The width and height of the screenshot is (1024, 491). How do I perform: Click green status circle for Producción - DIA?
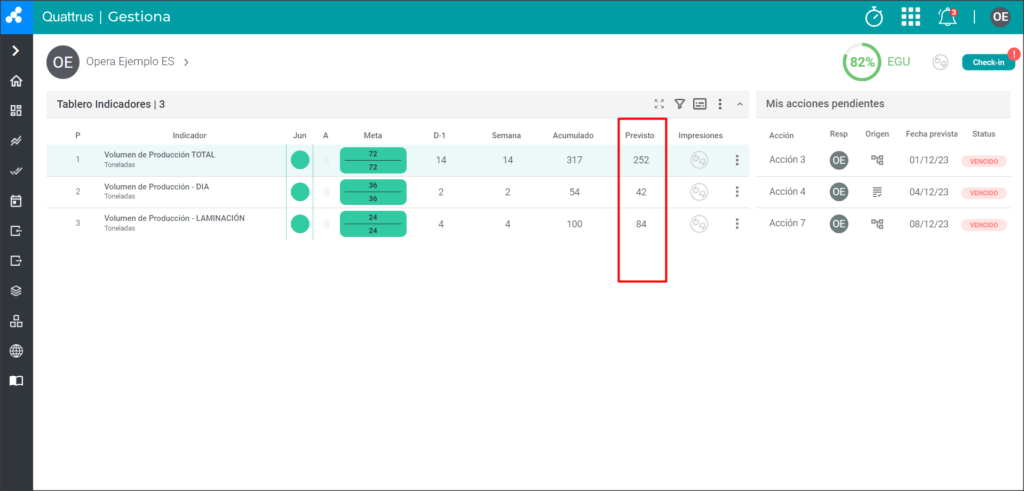point(300,192)
